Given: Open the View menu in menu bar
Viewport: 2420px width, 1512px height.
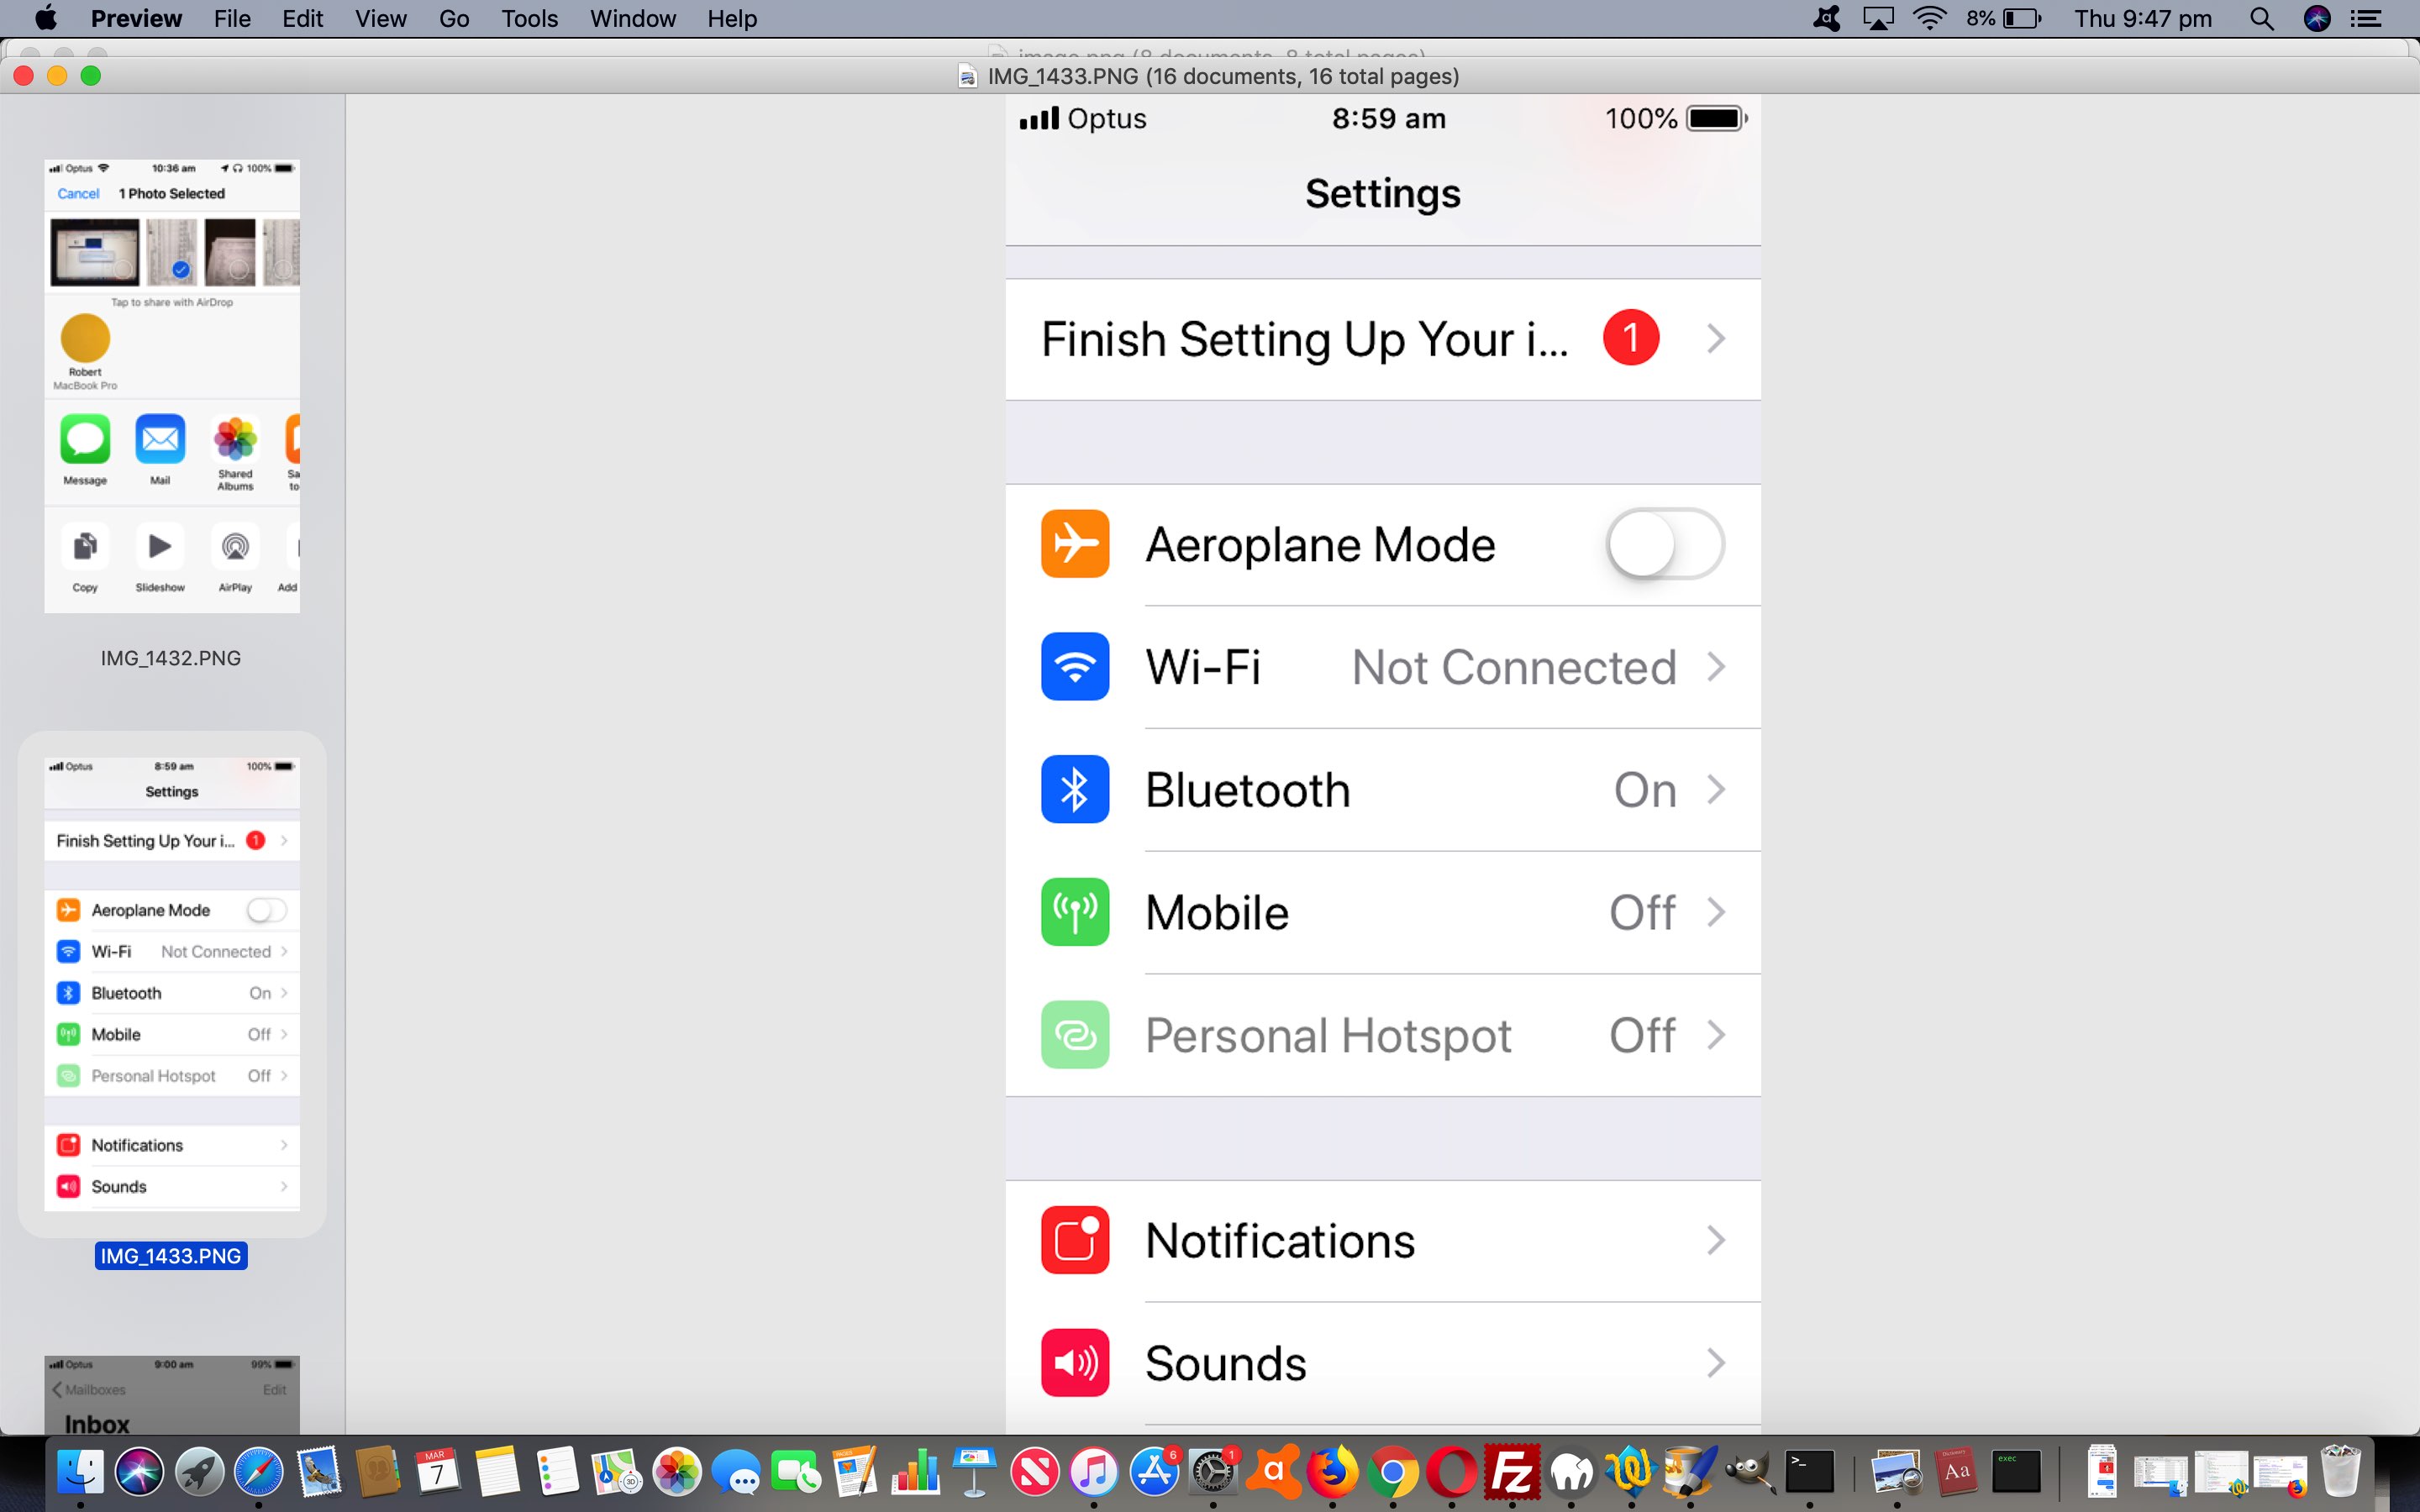Looking at the screenshot, I should pos(378,19).
